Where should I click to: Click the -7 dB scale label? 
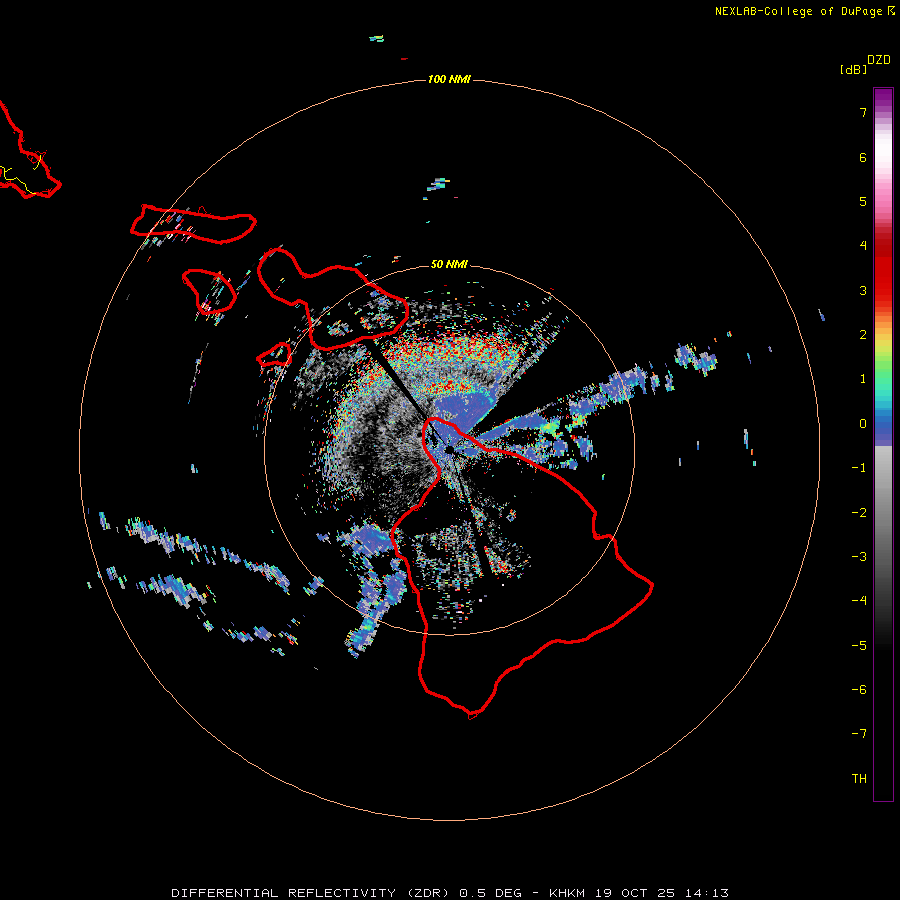[859, 734]
